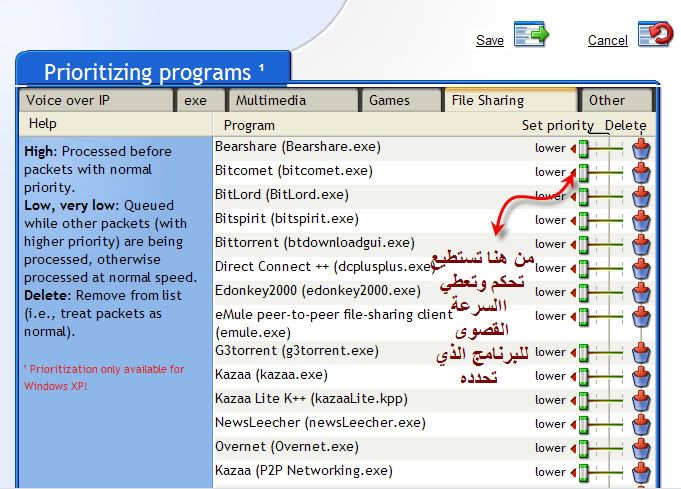
Task: Delete Bitcomet entry using trash icon
Action: coord(641,172)
